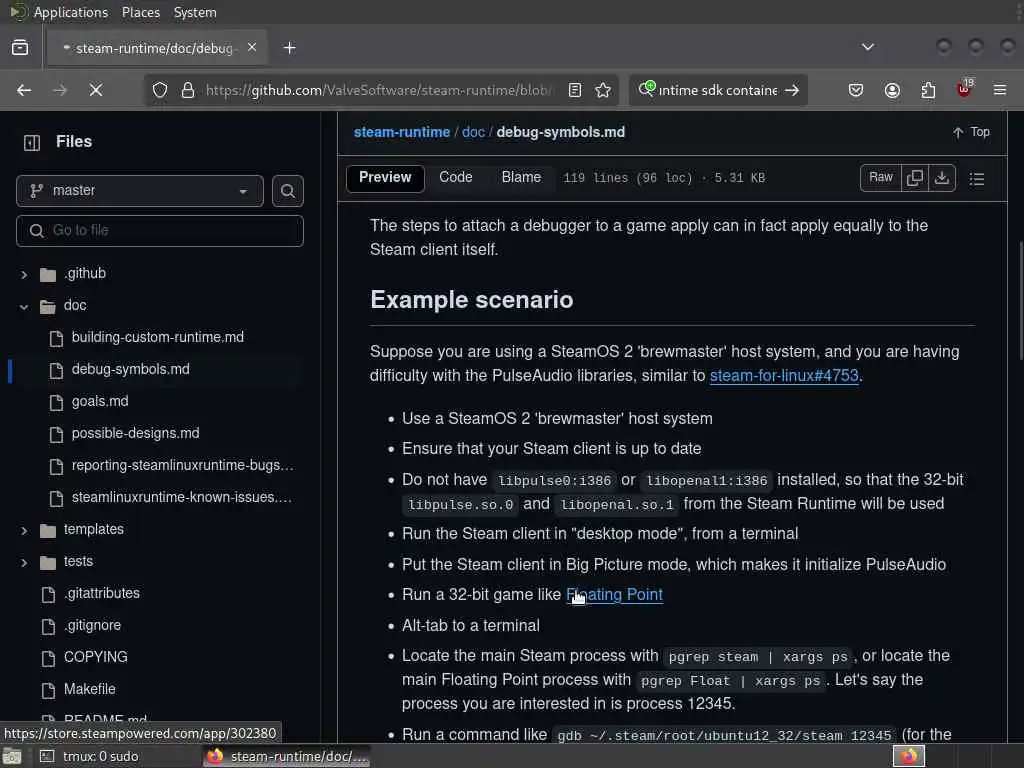
Task: Open .gitattributes file
Action: click(102, 594)
